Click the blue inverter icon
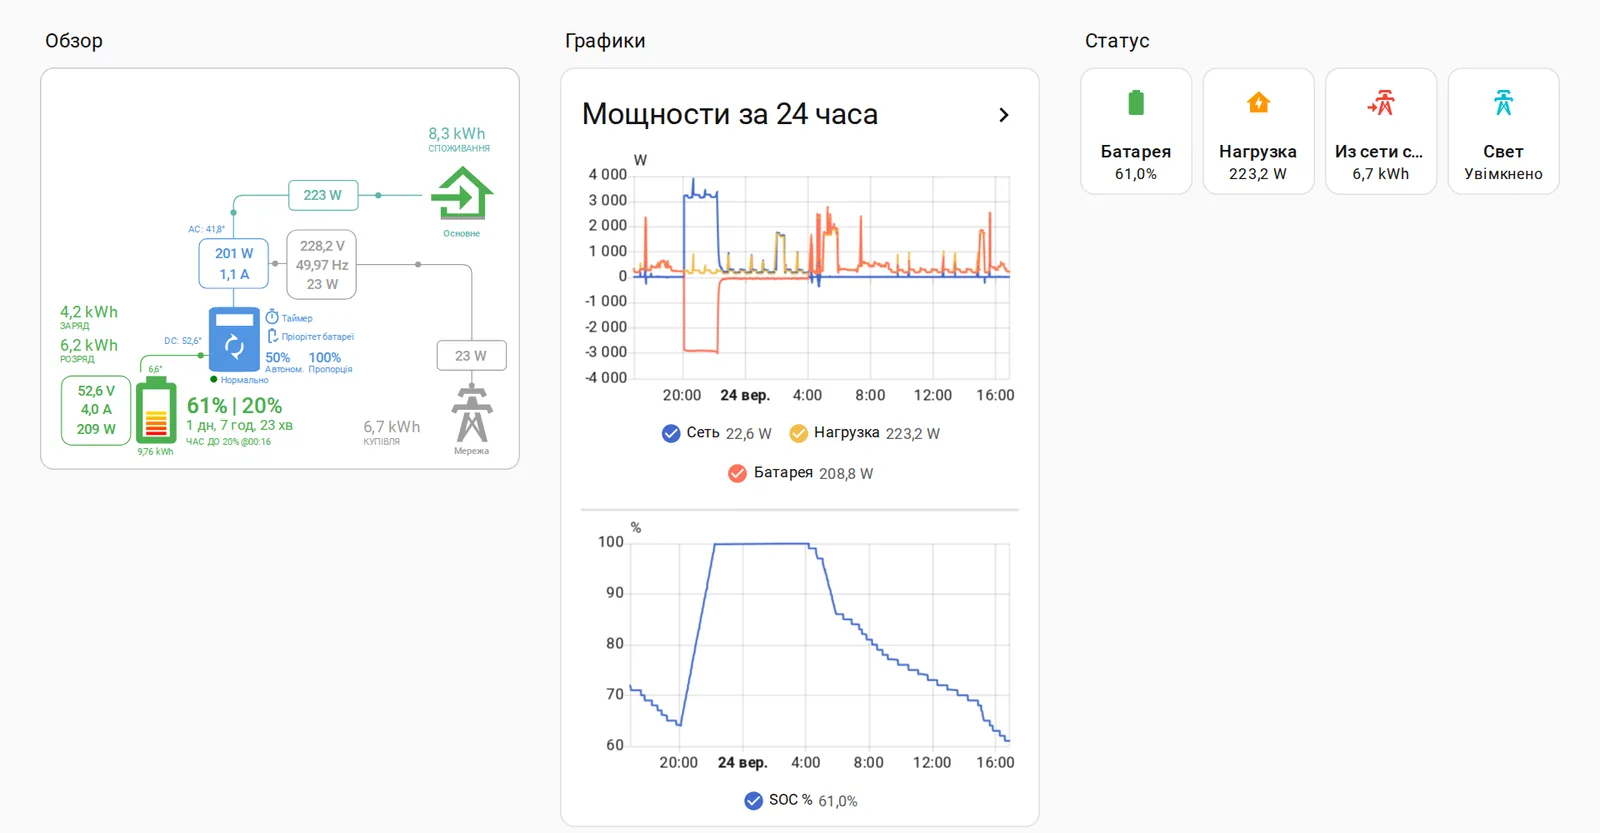The image size is (1600, 833). pos(234,340)
